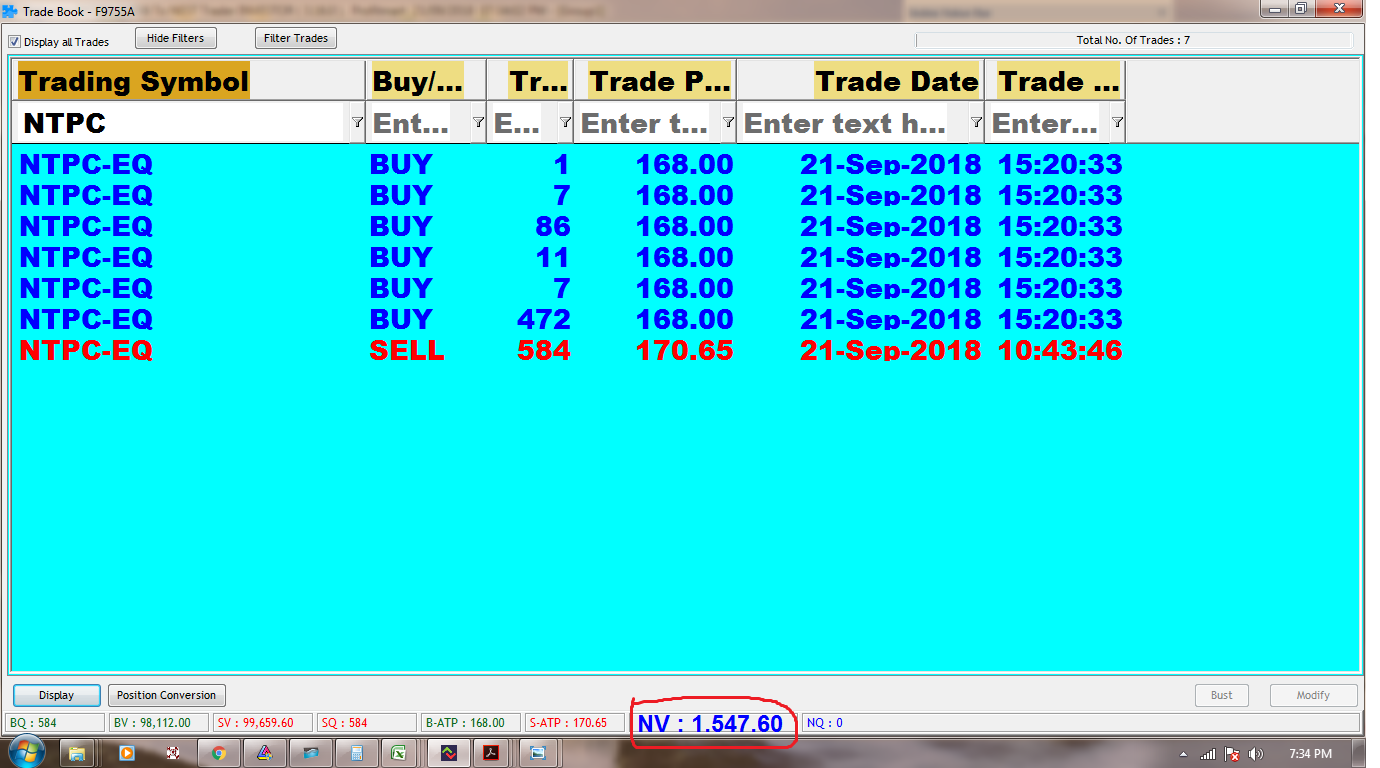Uncheck the Display all Trades checkbox
1380x768 pixels.
(15, 42)
